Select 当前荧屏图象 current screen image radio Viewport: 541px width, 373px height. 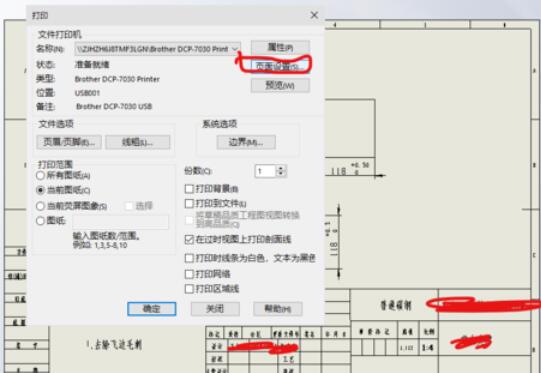[x=40, y=206]
